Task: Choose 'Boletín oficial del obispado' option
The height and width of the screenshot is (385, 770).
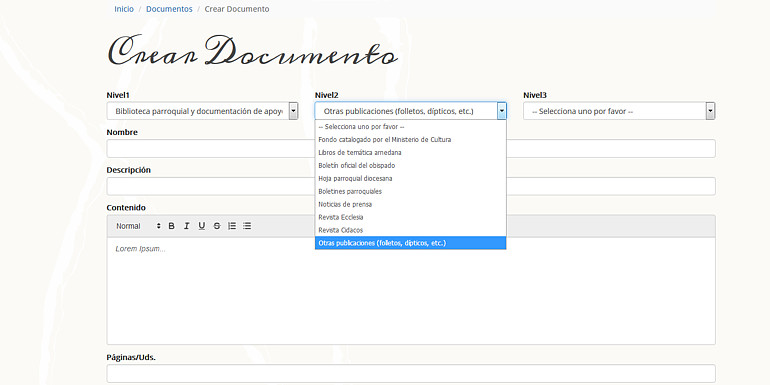Action: coord(411,165)
